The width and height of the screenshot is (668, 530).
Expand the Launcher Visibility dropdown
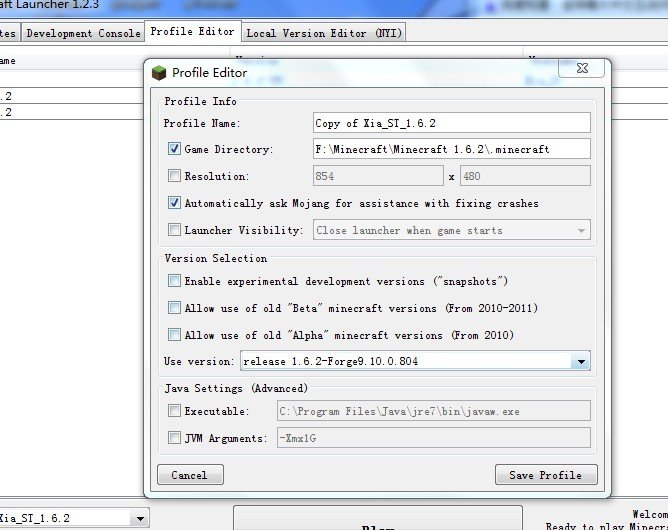point(580,230)
